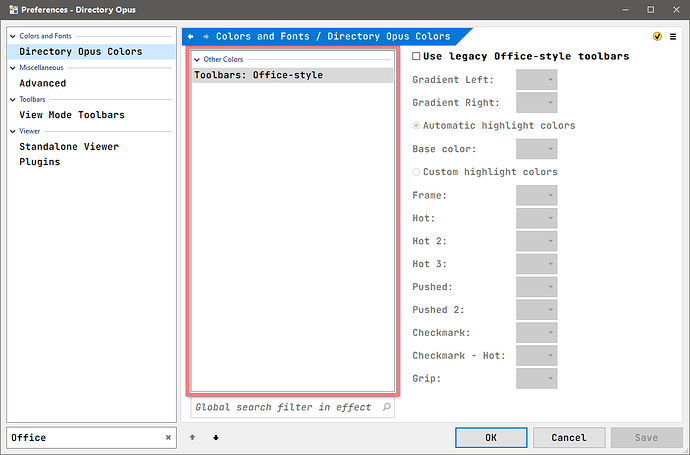The width and height of the screenshot is (690, 455).
Task: Click the magnifier icon in the filter box
Action: click(386, 407)
